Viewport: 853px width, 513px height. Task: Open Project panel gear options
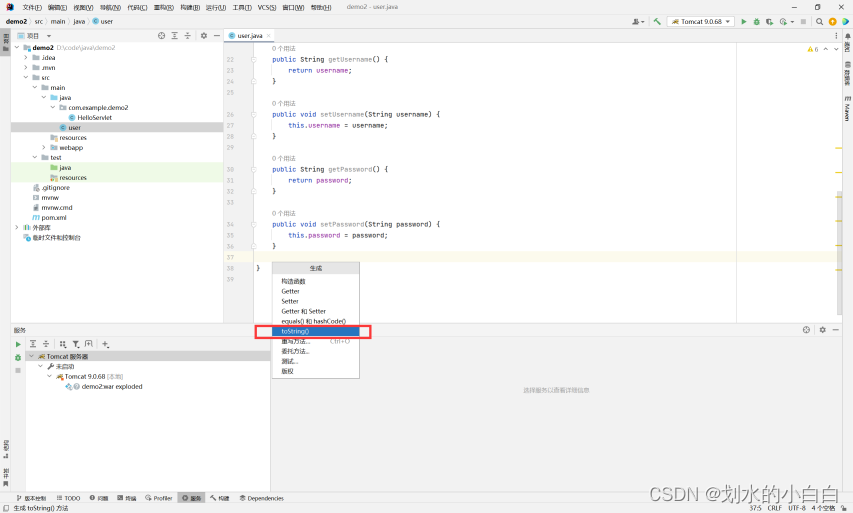pos(204,35)
